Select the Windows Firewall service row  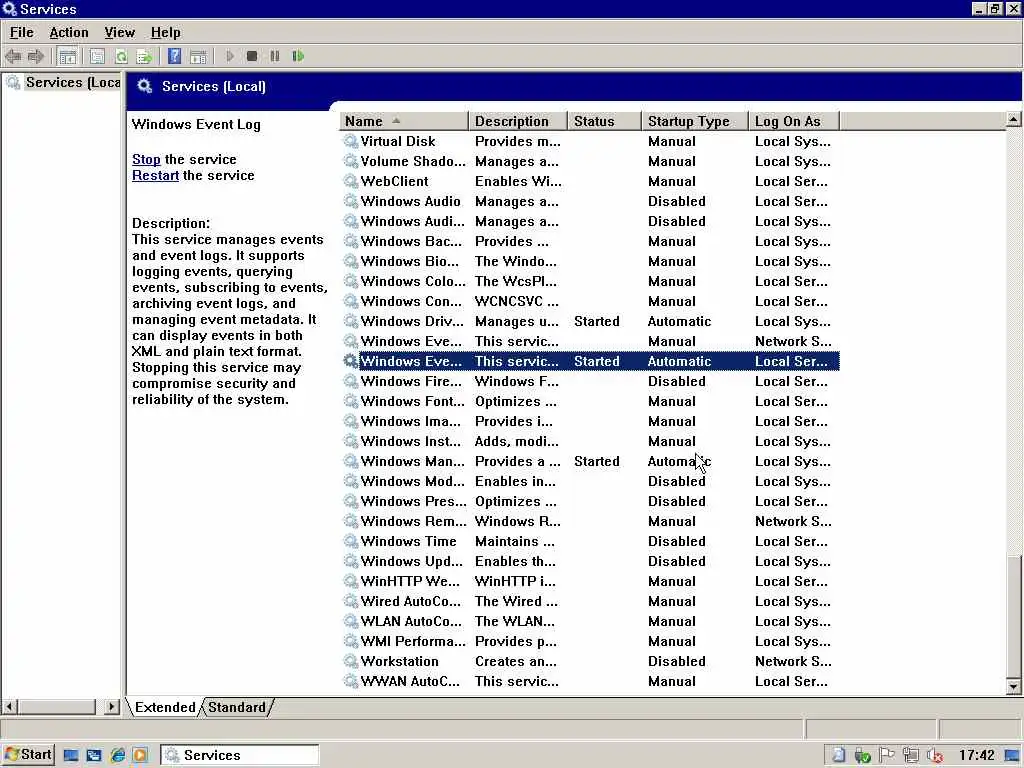590,381
